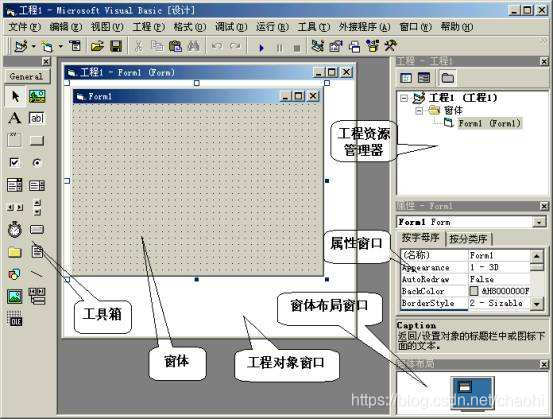The width and height of the screenshot is (553, 419).
Task: Click the Add Standard EXE Project icon
Action: coord(21,46)
